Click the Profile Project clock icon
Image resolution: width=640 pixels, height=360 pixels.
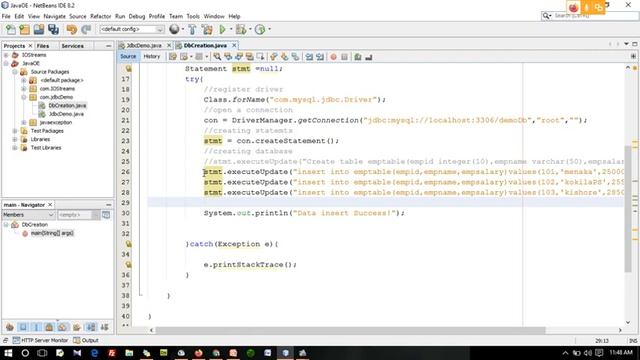click(x=260, y=29)
